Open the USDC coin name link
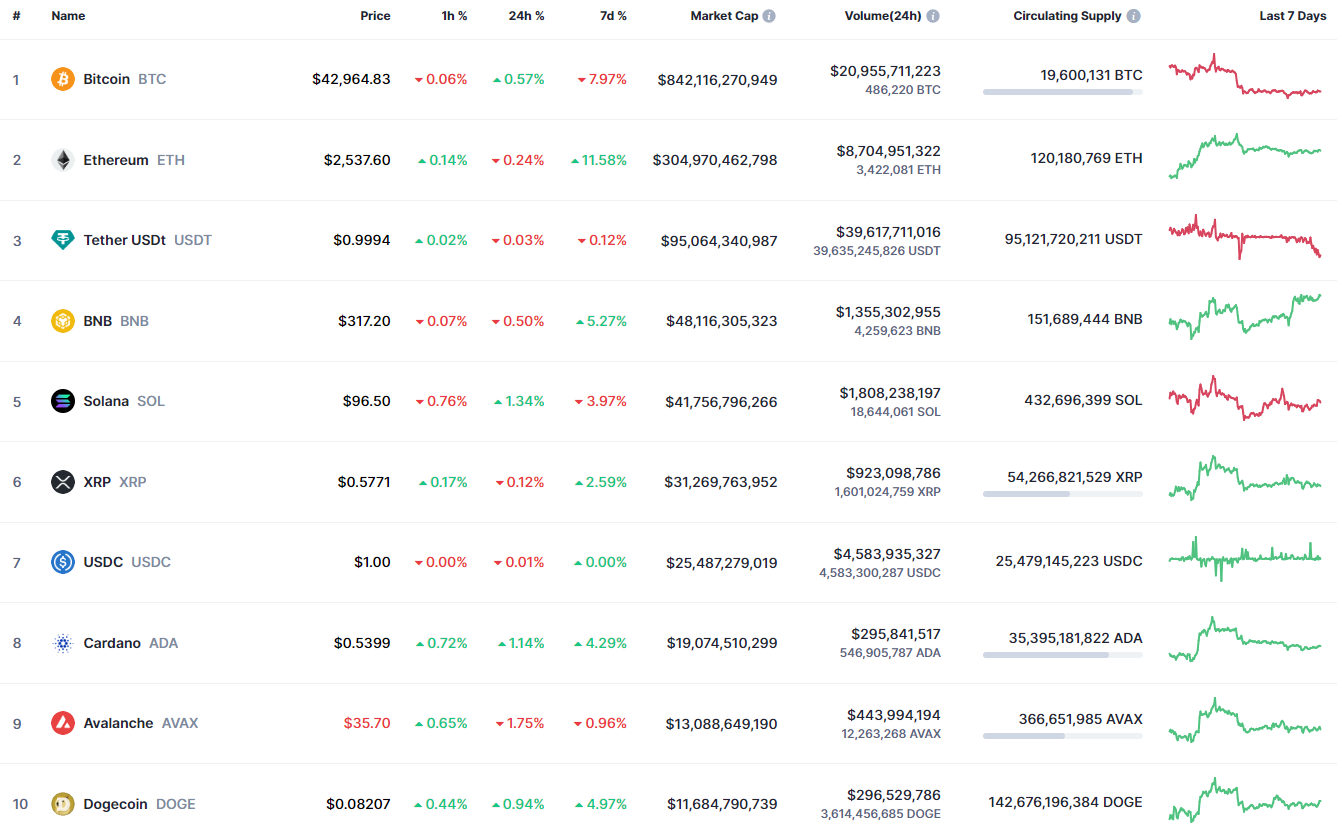1342x834 pixels. click(103, 562)
